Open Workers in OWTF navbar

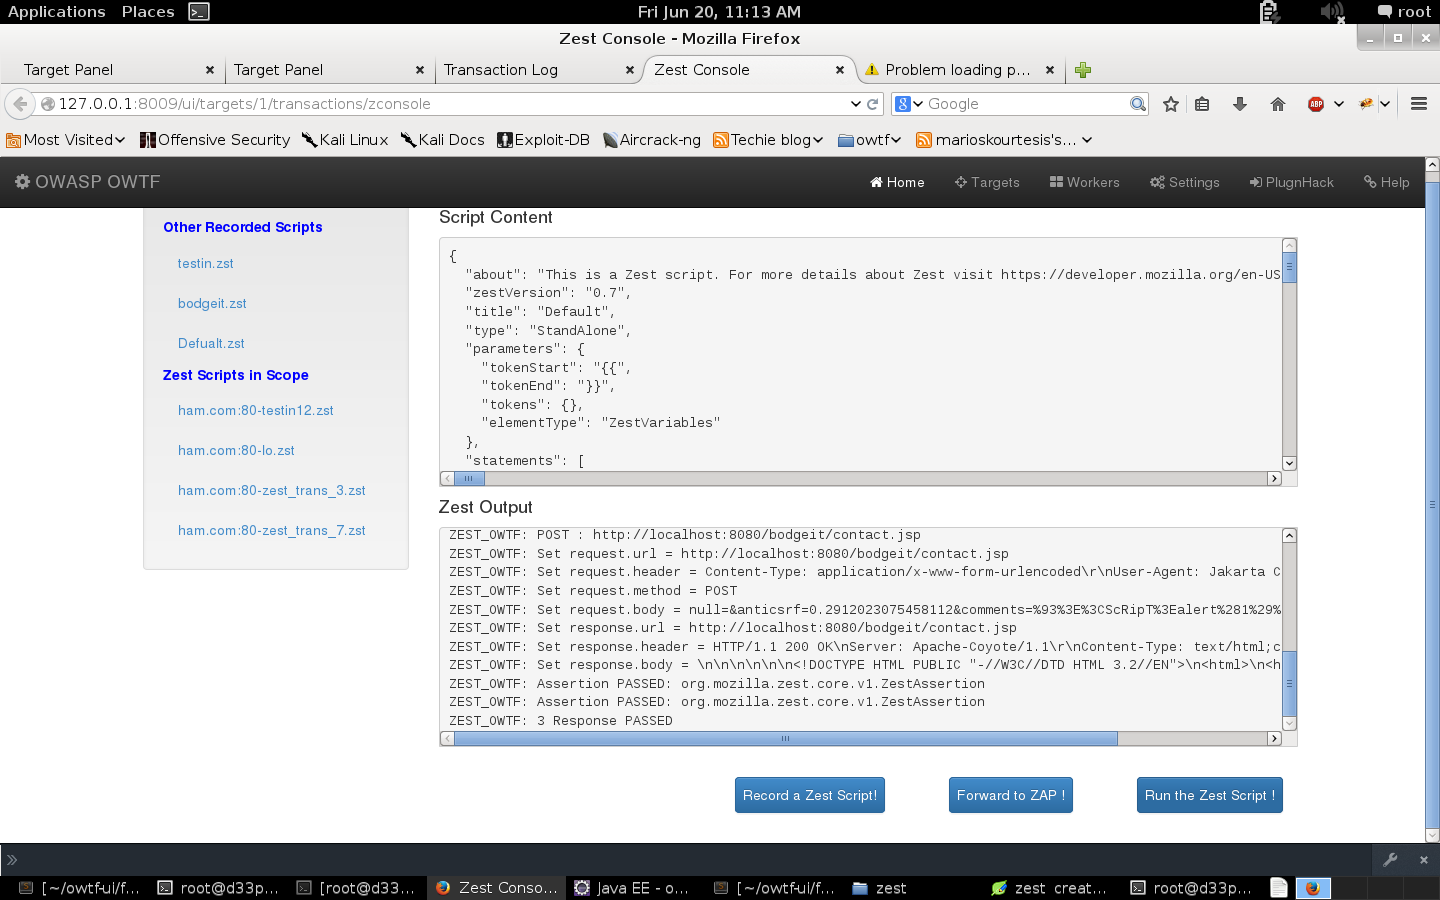pyautogui.click(x=1085, y=182)
